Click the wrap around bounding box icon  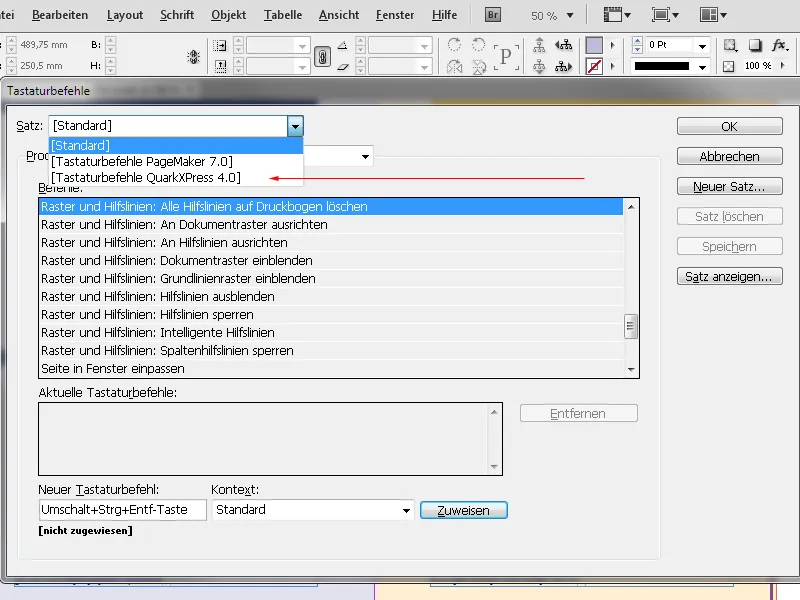[730, 45]
